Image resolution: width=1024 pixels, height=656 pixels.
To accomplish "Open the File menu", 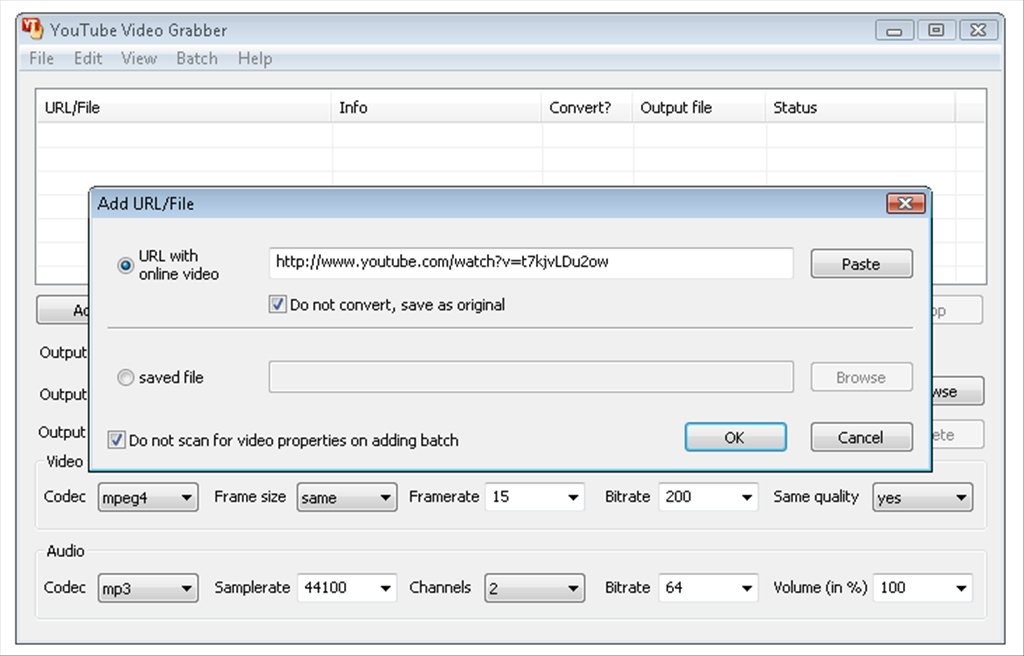I will (41, 58).
